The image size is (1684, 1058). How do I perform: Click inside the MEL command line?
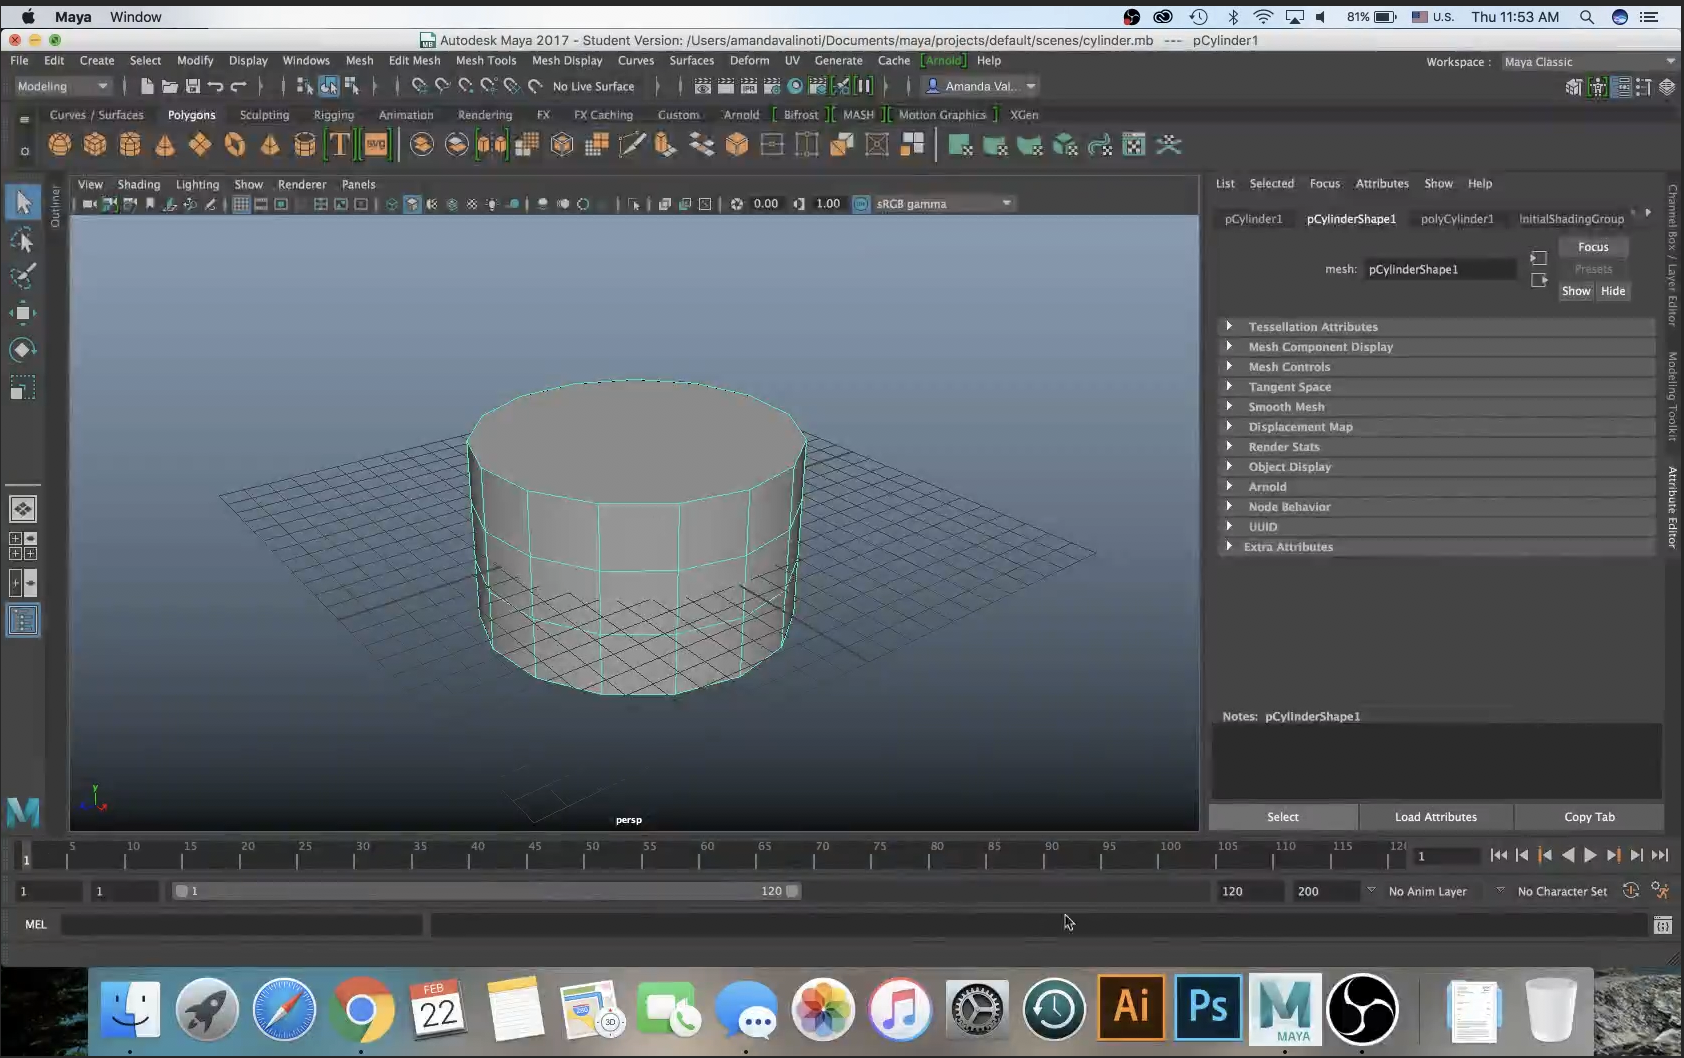[240, 924]
